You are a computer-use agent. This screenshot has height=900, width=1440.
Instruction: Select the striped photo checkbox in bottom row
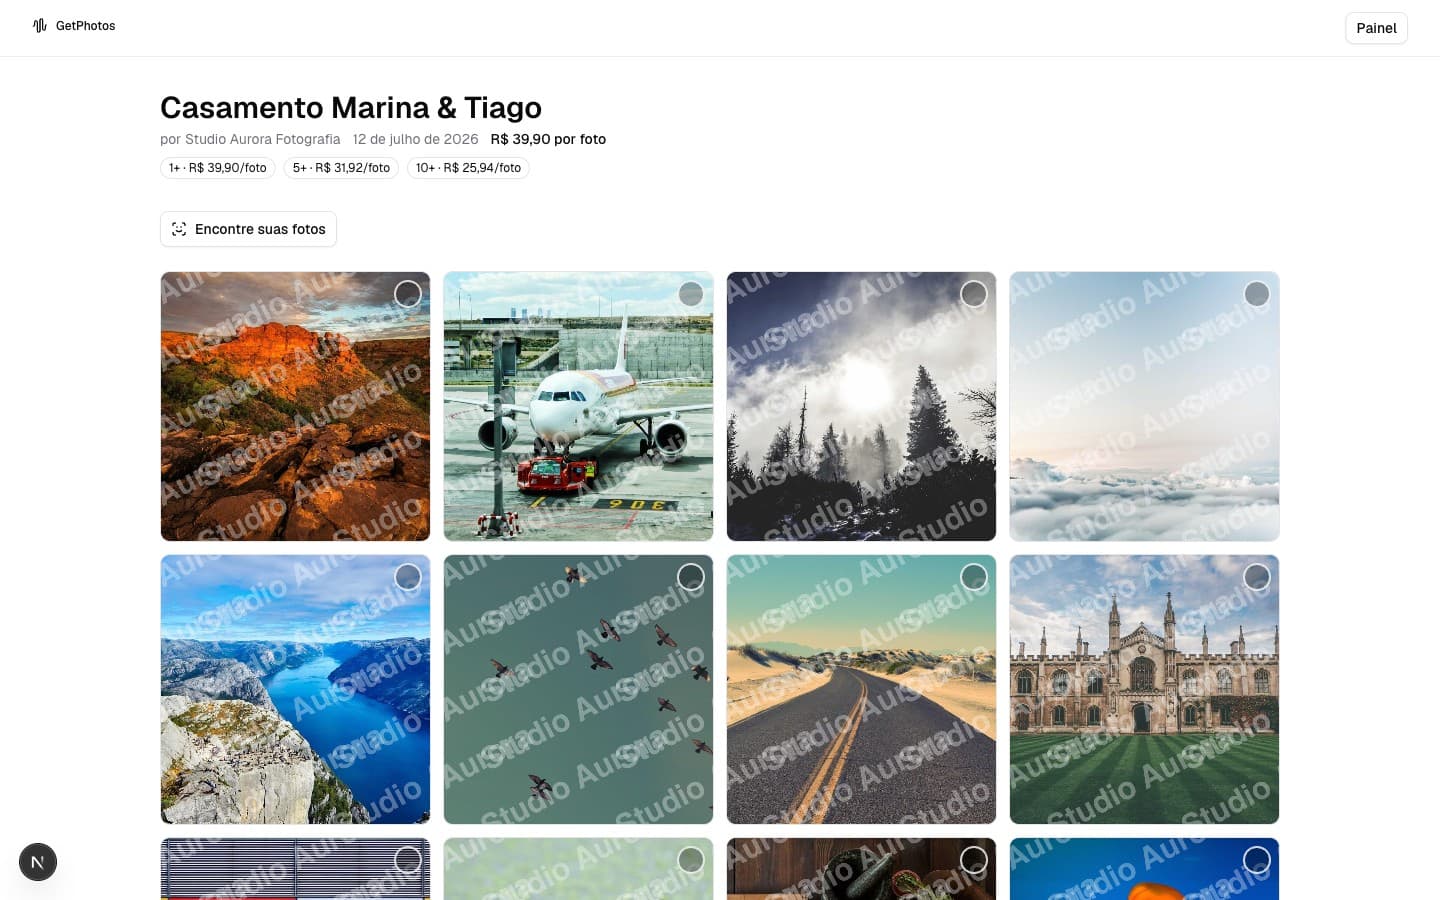point(408,860)
